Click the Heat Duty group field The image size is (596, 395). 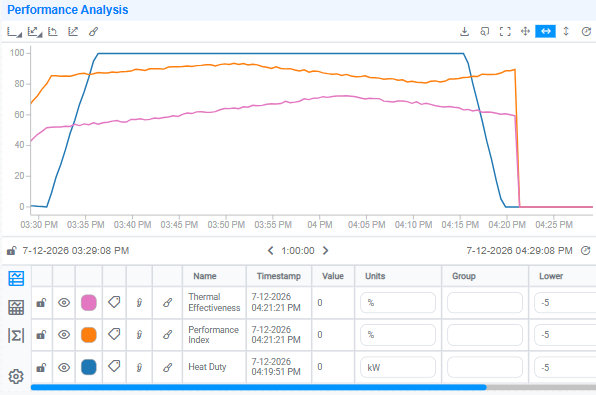coord(485,368)
